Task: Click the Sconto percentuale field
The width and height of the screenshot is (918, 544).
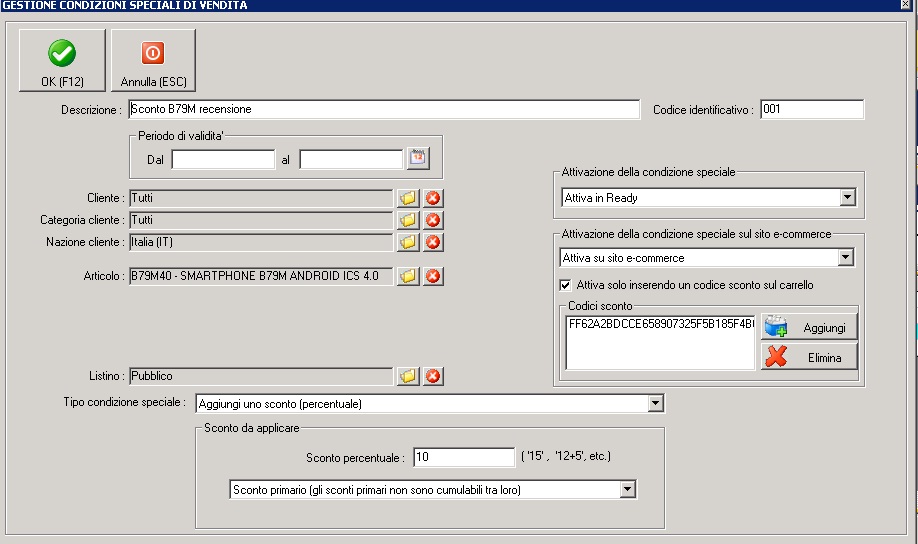Action: coord(464,457)
